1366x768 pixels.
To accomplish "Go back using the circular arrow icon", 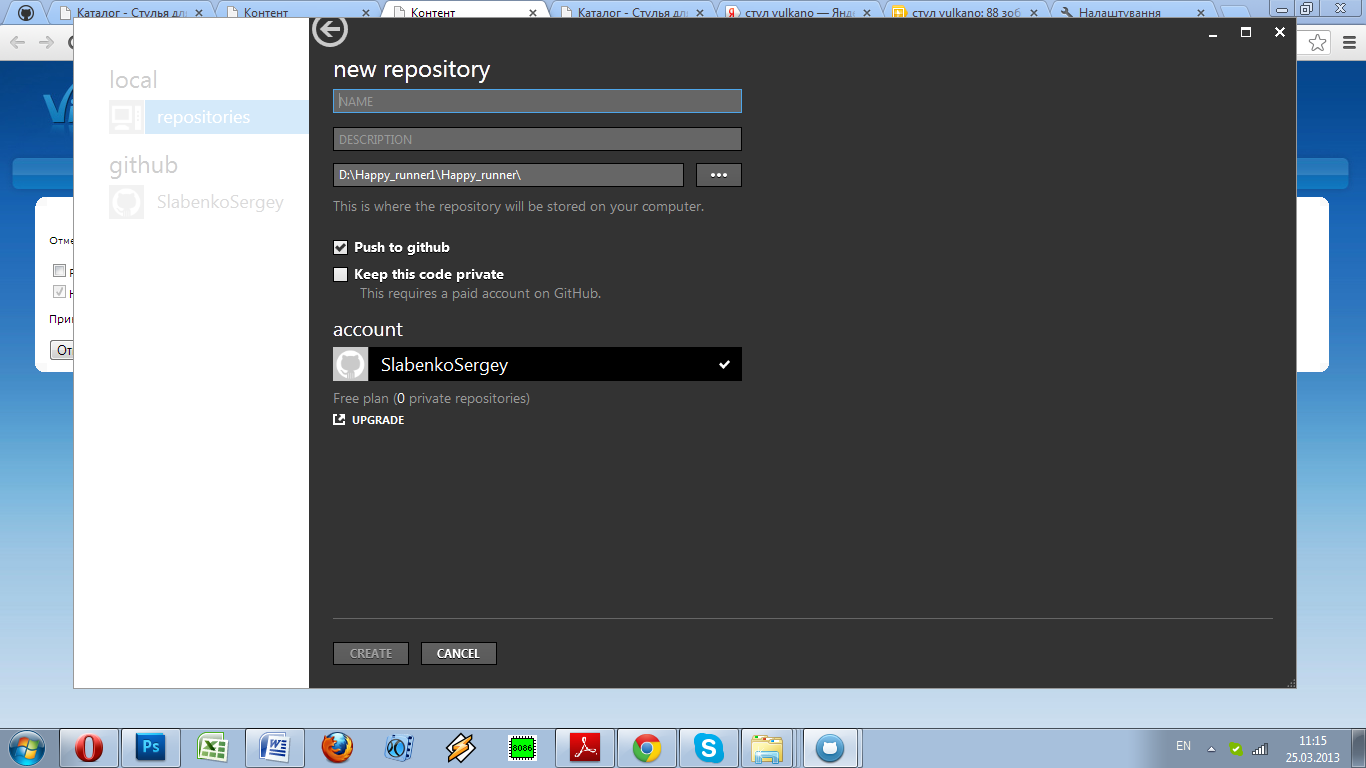I will pos(330,30).
